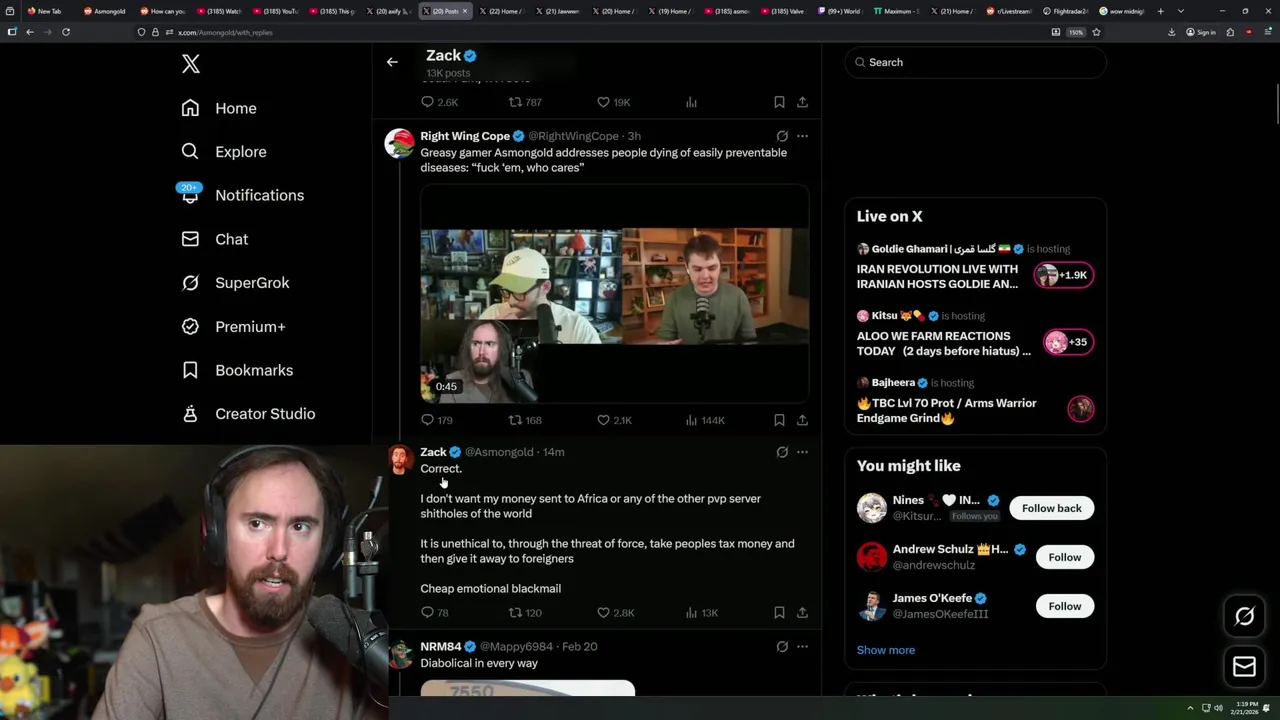Click the @Asmongold handle on the post
This screenshot has height=720, width=1280.
point(499,452)
